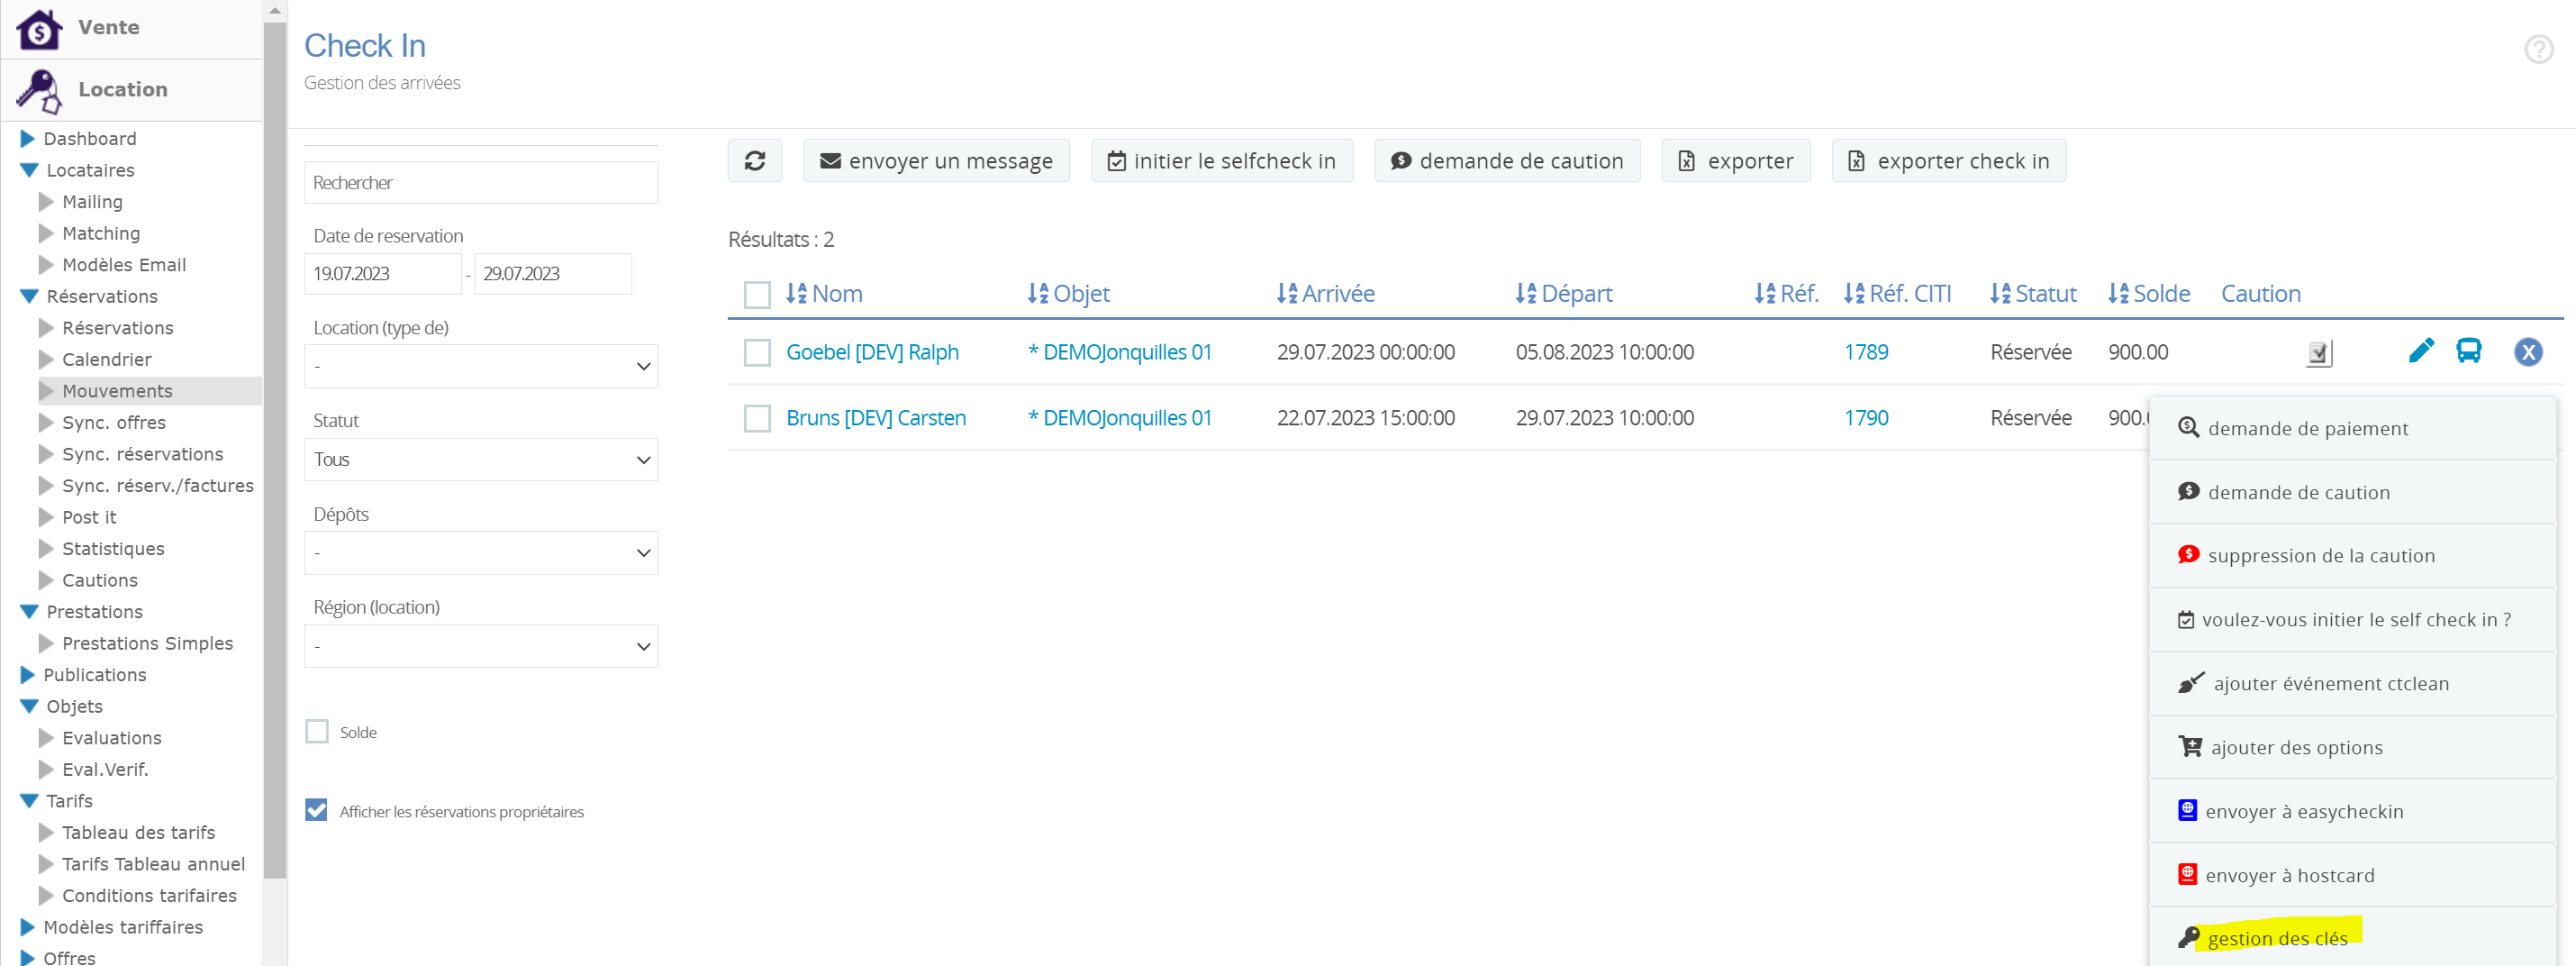Select the Goebel [DEV] Ralph row checkbox

[x=757, y=352]
